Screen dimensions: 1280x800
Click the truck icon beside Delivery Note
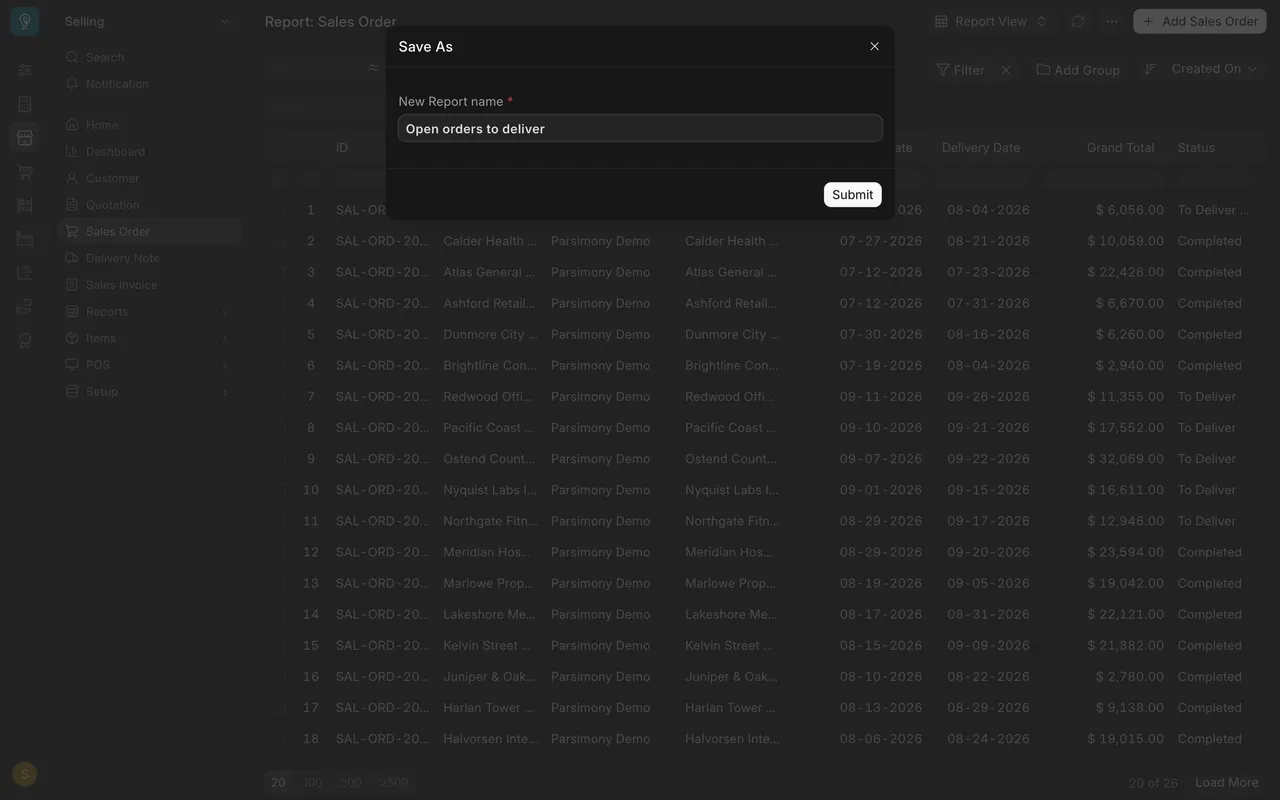[72, 258]
